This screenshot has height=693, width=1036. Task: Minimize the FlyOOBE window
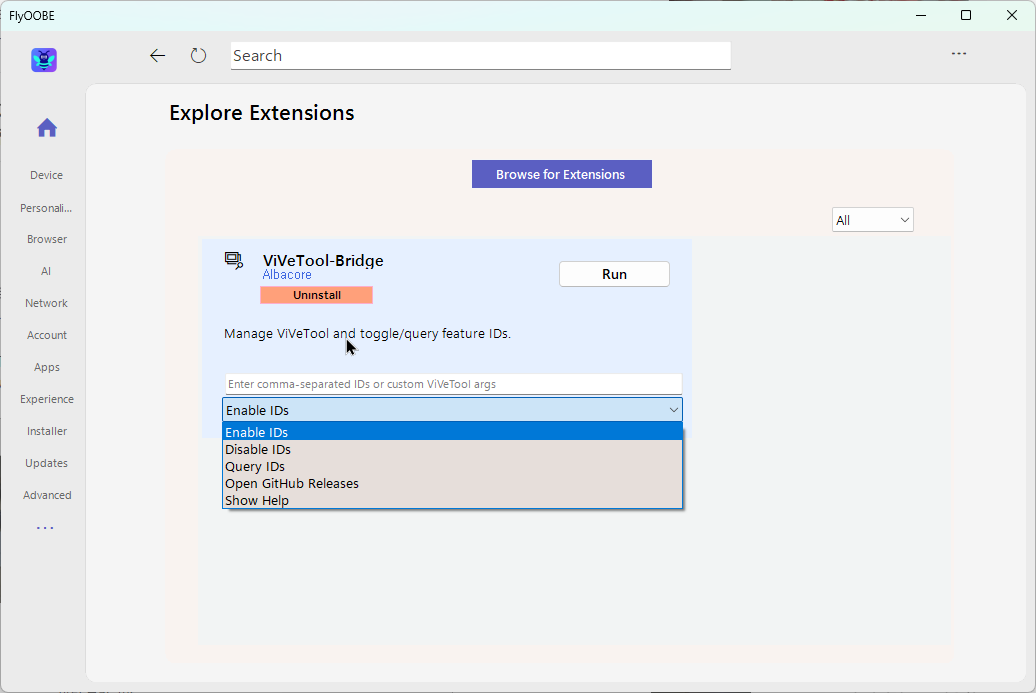[x=921, y=15]
